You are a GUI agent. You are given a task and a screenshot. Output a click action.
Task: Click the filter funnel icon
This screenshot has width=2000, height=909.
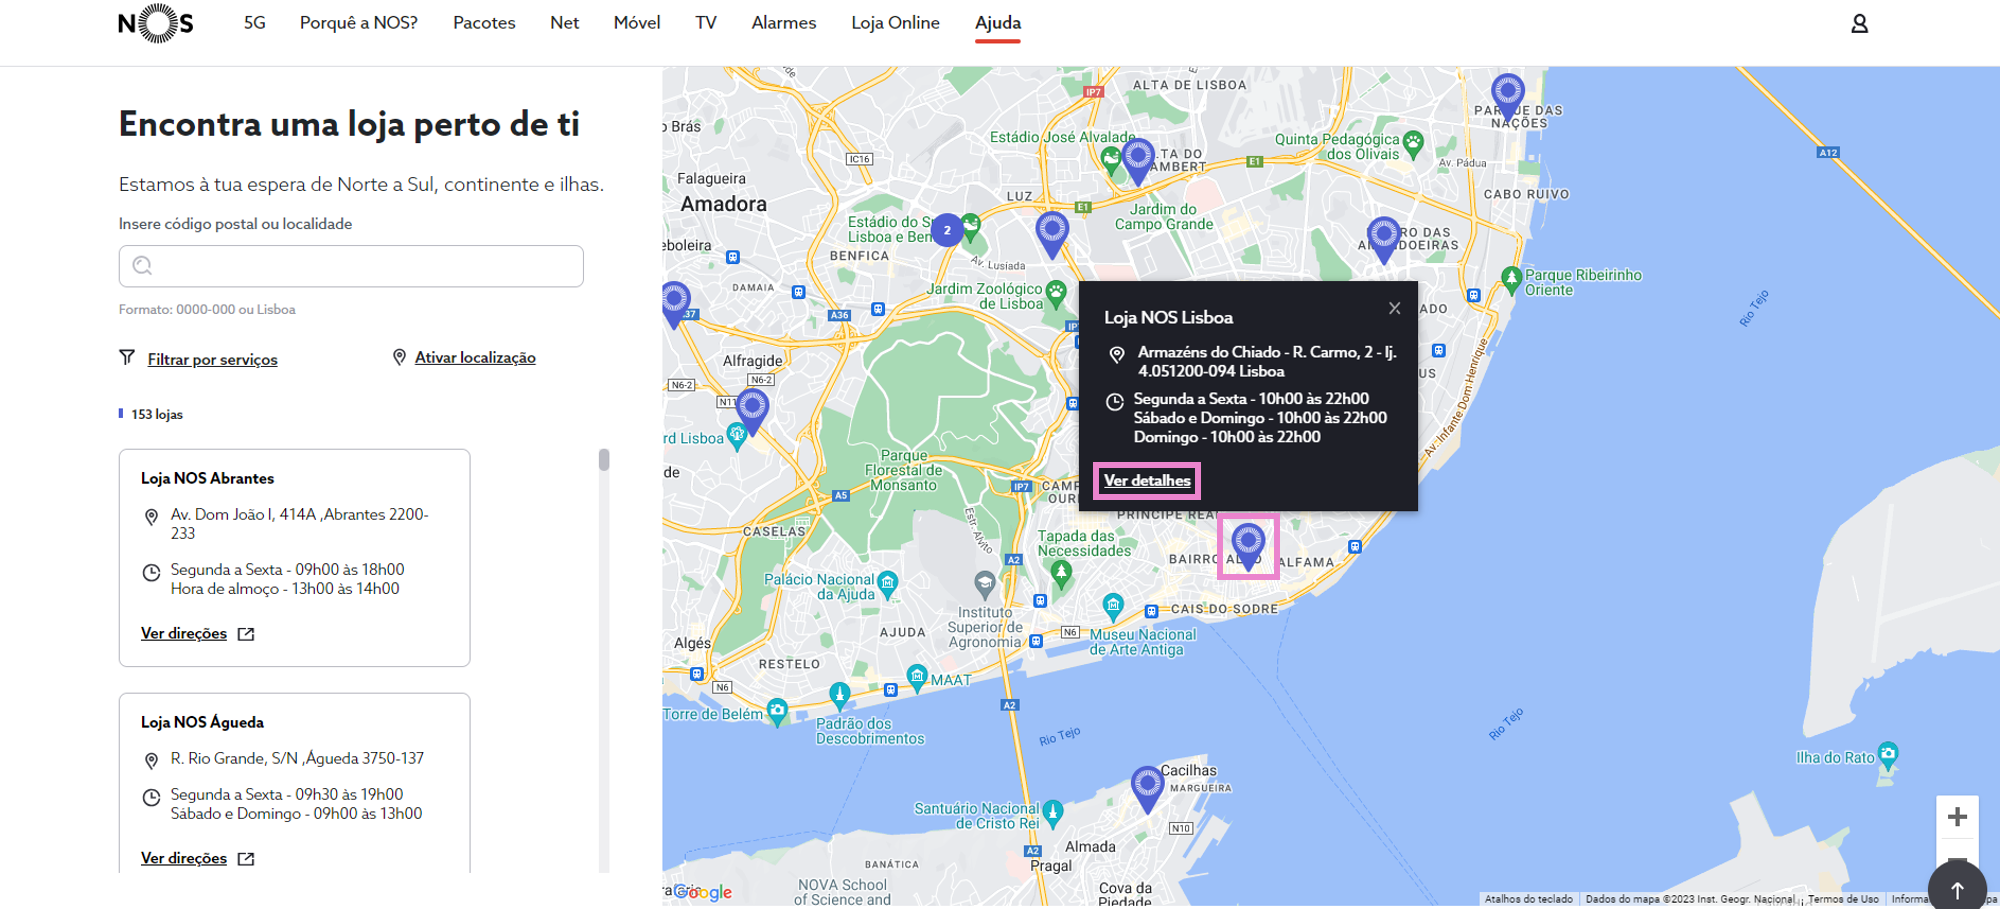pyautogui.click(x=127, y=357)
